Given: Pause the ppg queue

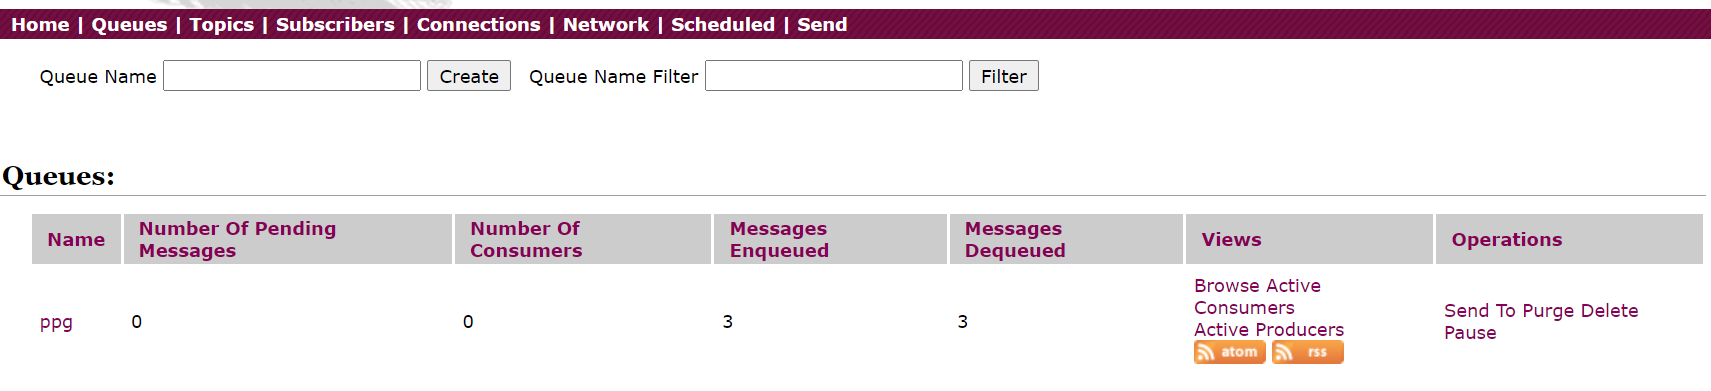Looking at the screenshot, I should click(x=1470, y=333).
